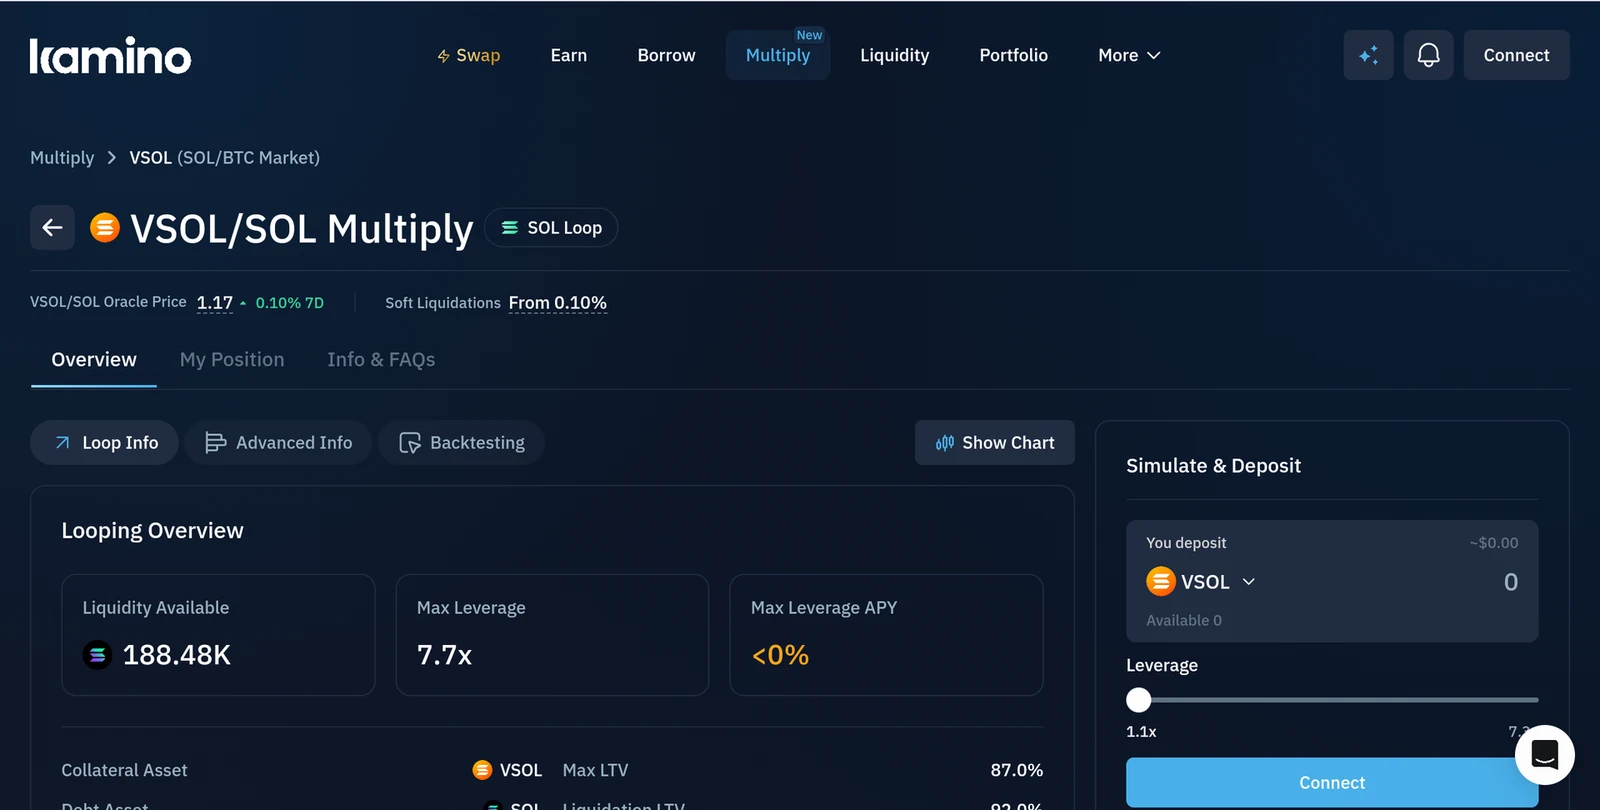The image size is (1600, 810).
Task: Click the VSOL (SOL/BTC Market) breadcrumb
Action: pos(225,158)
